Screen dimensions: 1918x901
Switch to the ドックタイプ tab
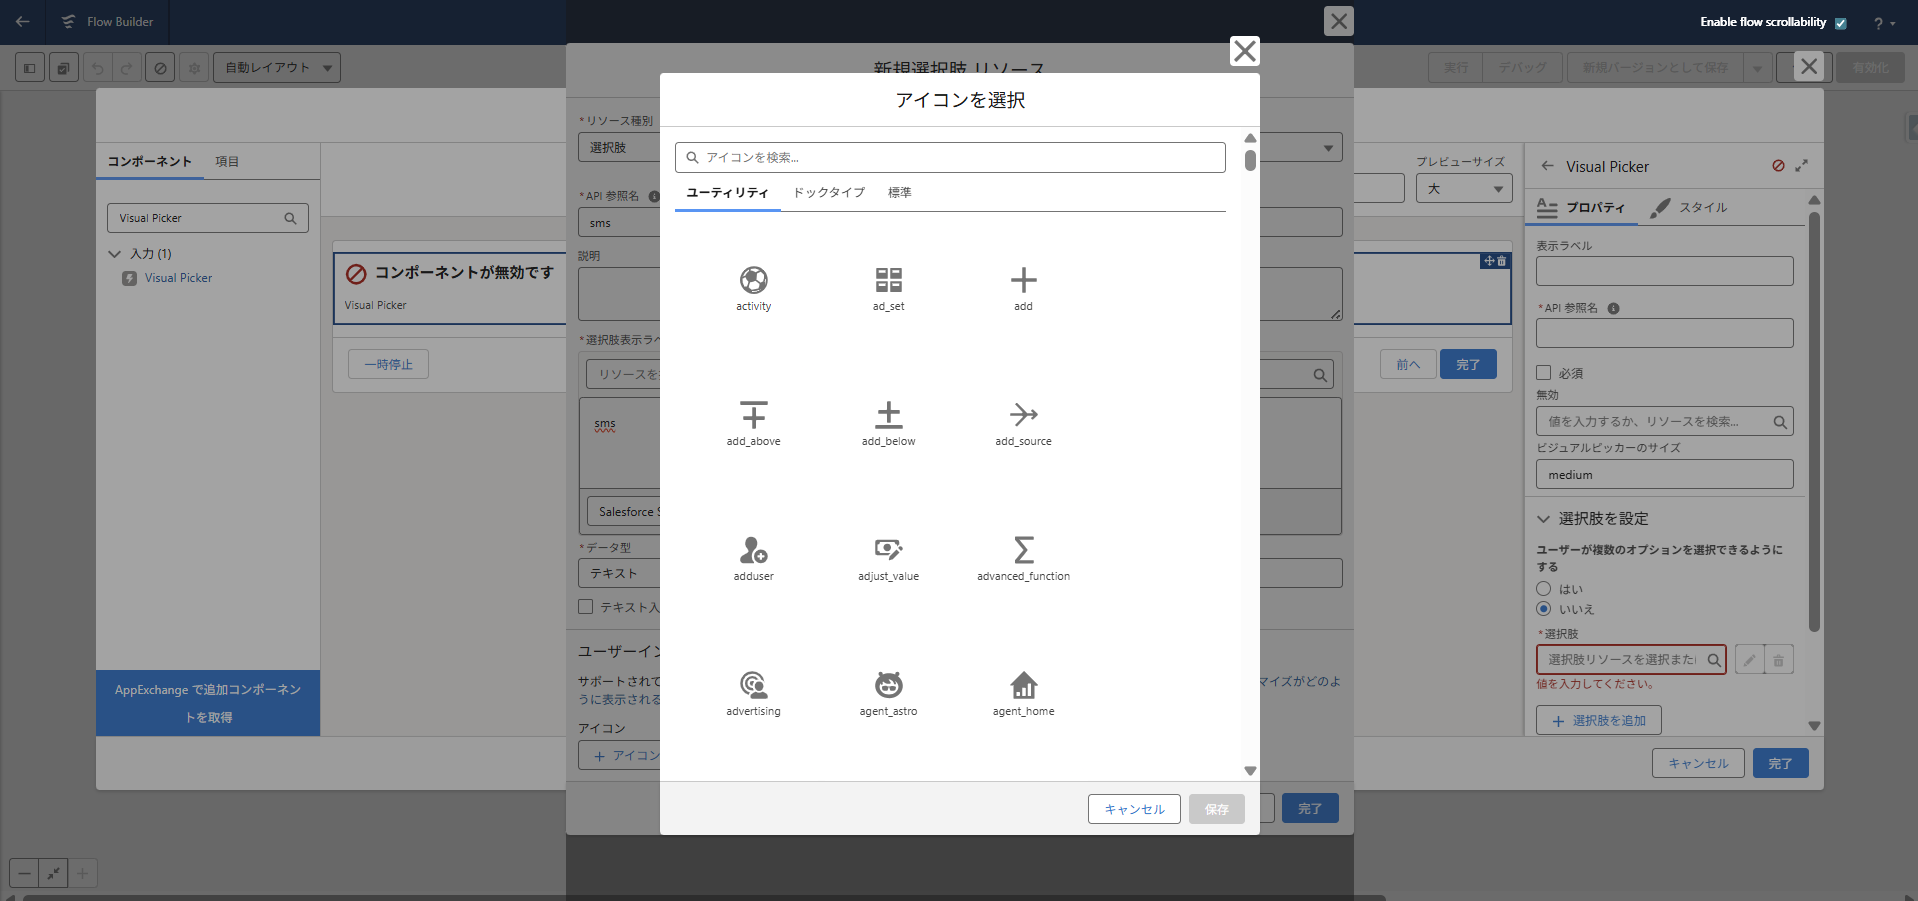pos(828,193)
